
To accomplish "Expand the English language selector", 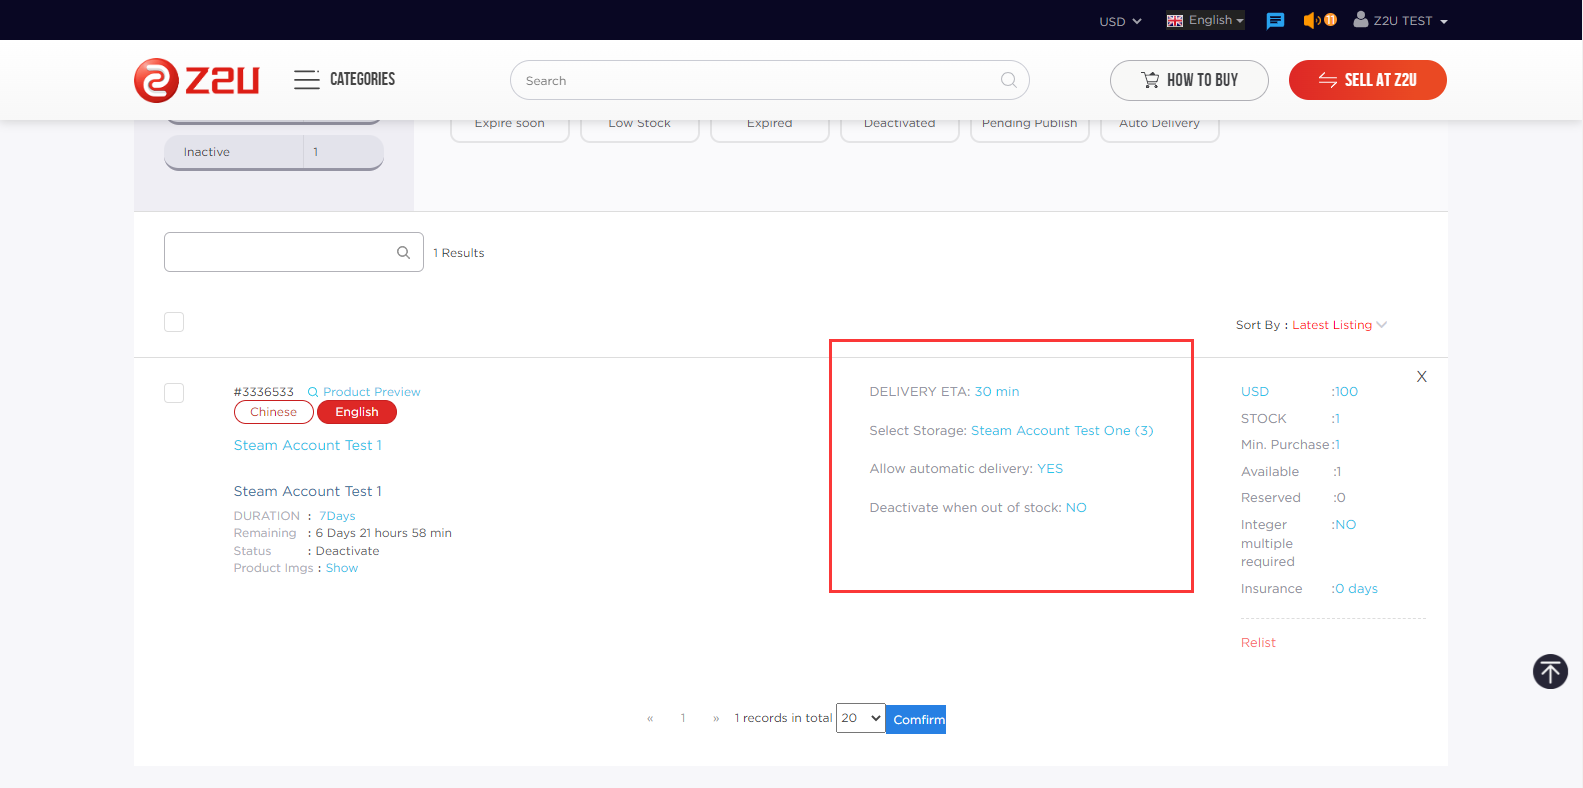I will click(1205, 20).
